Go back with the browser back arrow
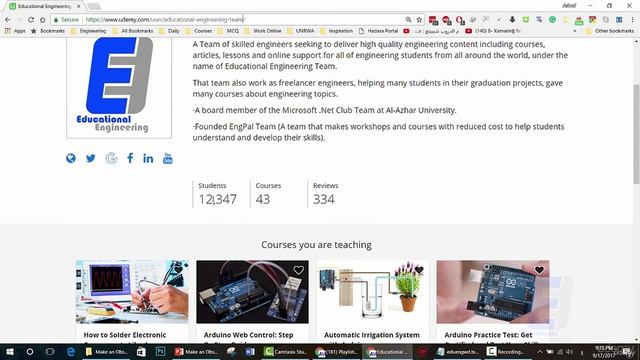The height and width of the screenshot is (360, 640). pyautogui.click(x=8, y=20)
